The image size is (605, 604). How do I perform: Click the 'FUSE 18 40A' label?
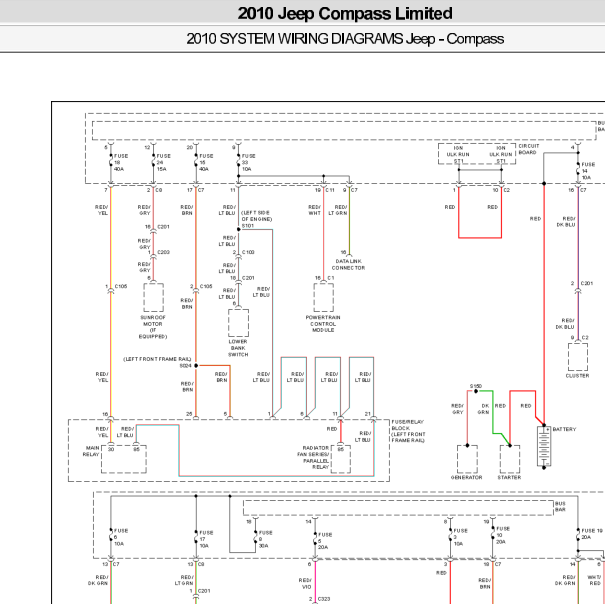121,162
